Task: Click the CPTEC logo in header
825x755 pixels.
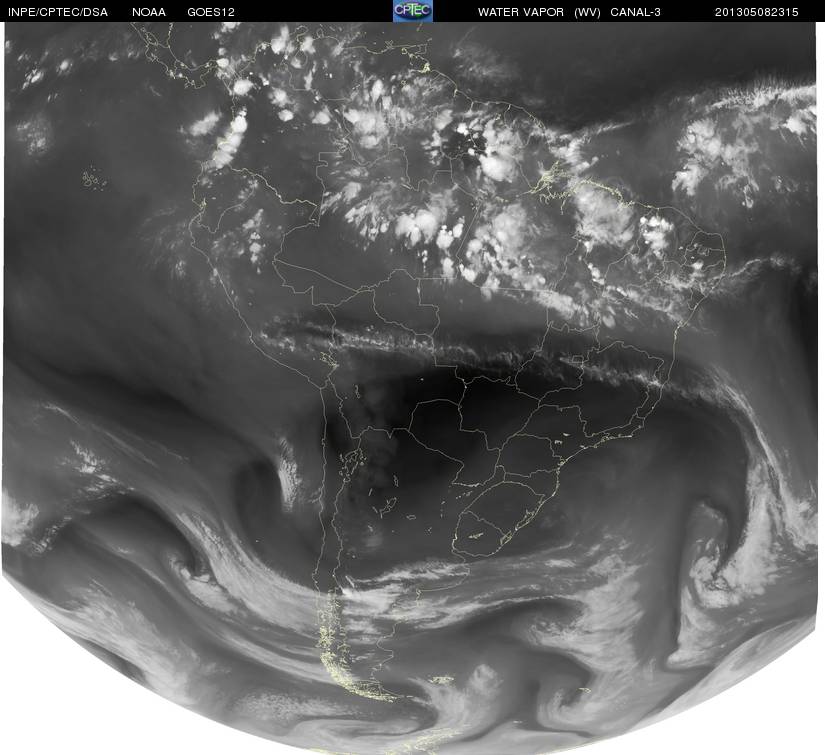Action: point(413,11)
